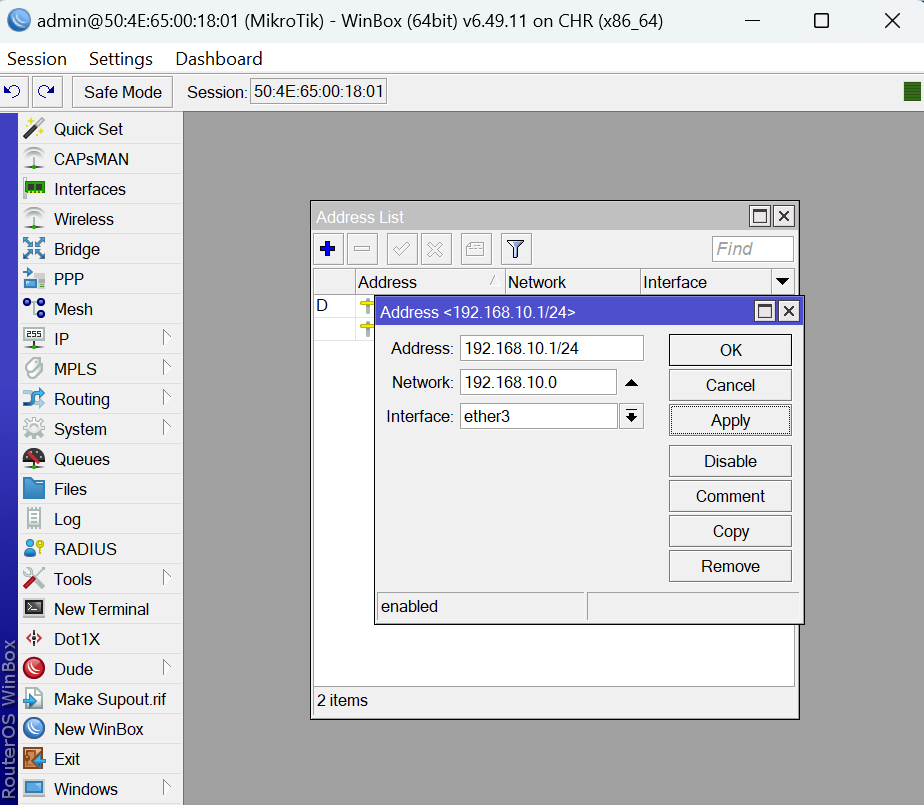924x805 pixels.
Task: Sort by Network column header
Action: (572, 282)
